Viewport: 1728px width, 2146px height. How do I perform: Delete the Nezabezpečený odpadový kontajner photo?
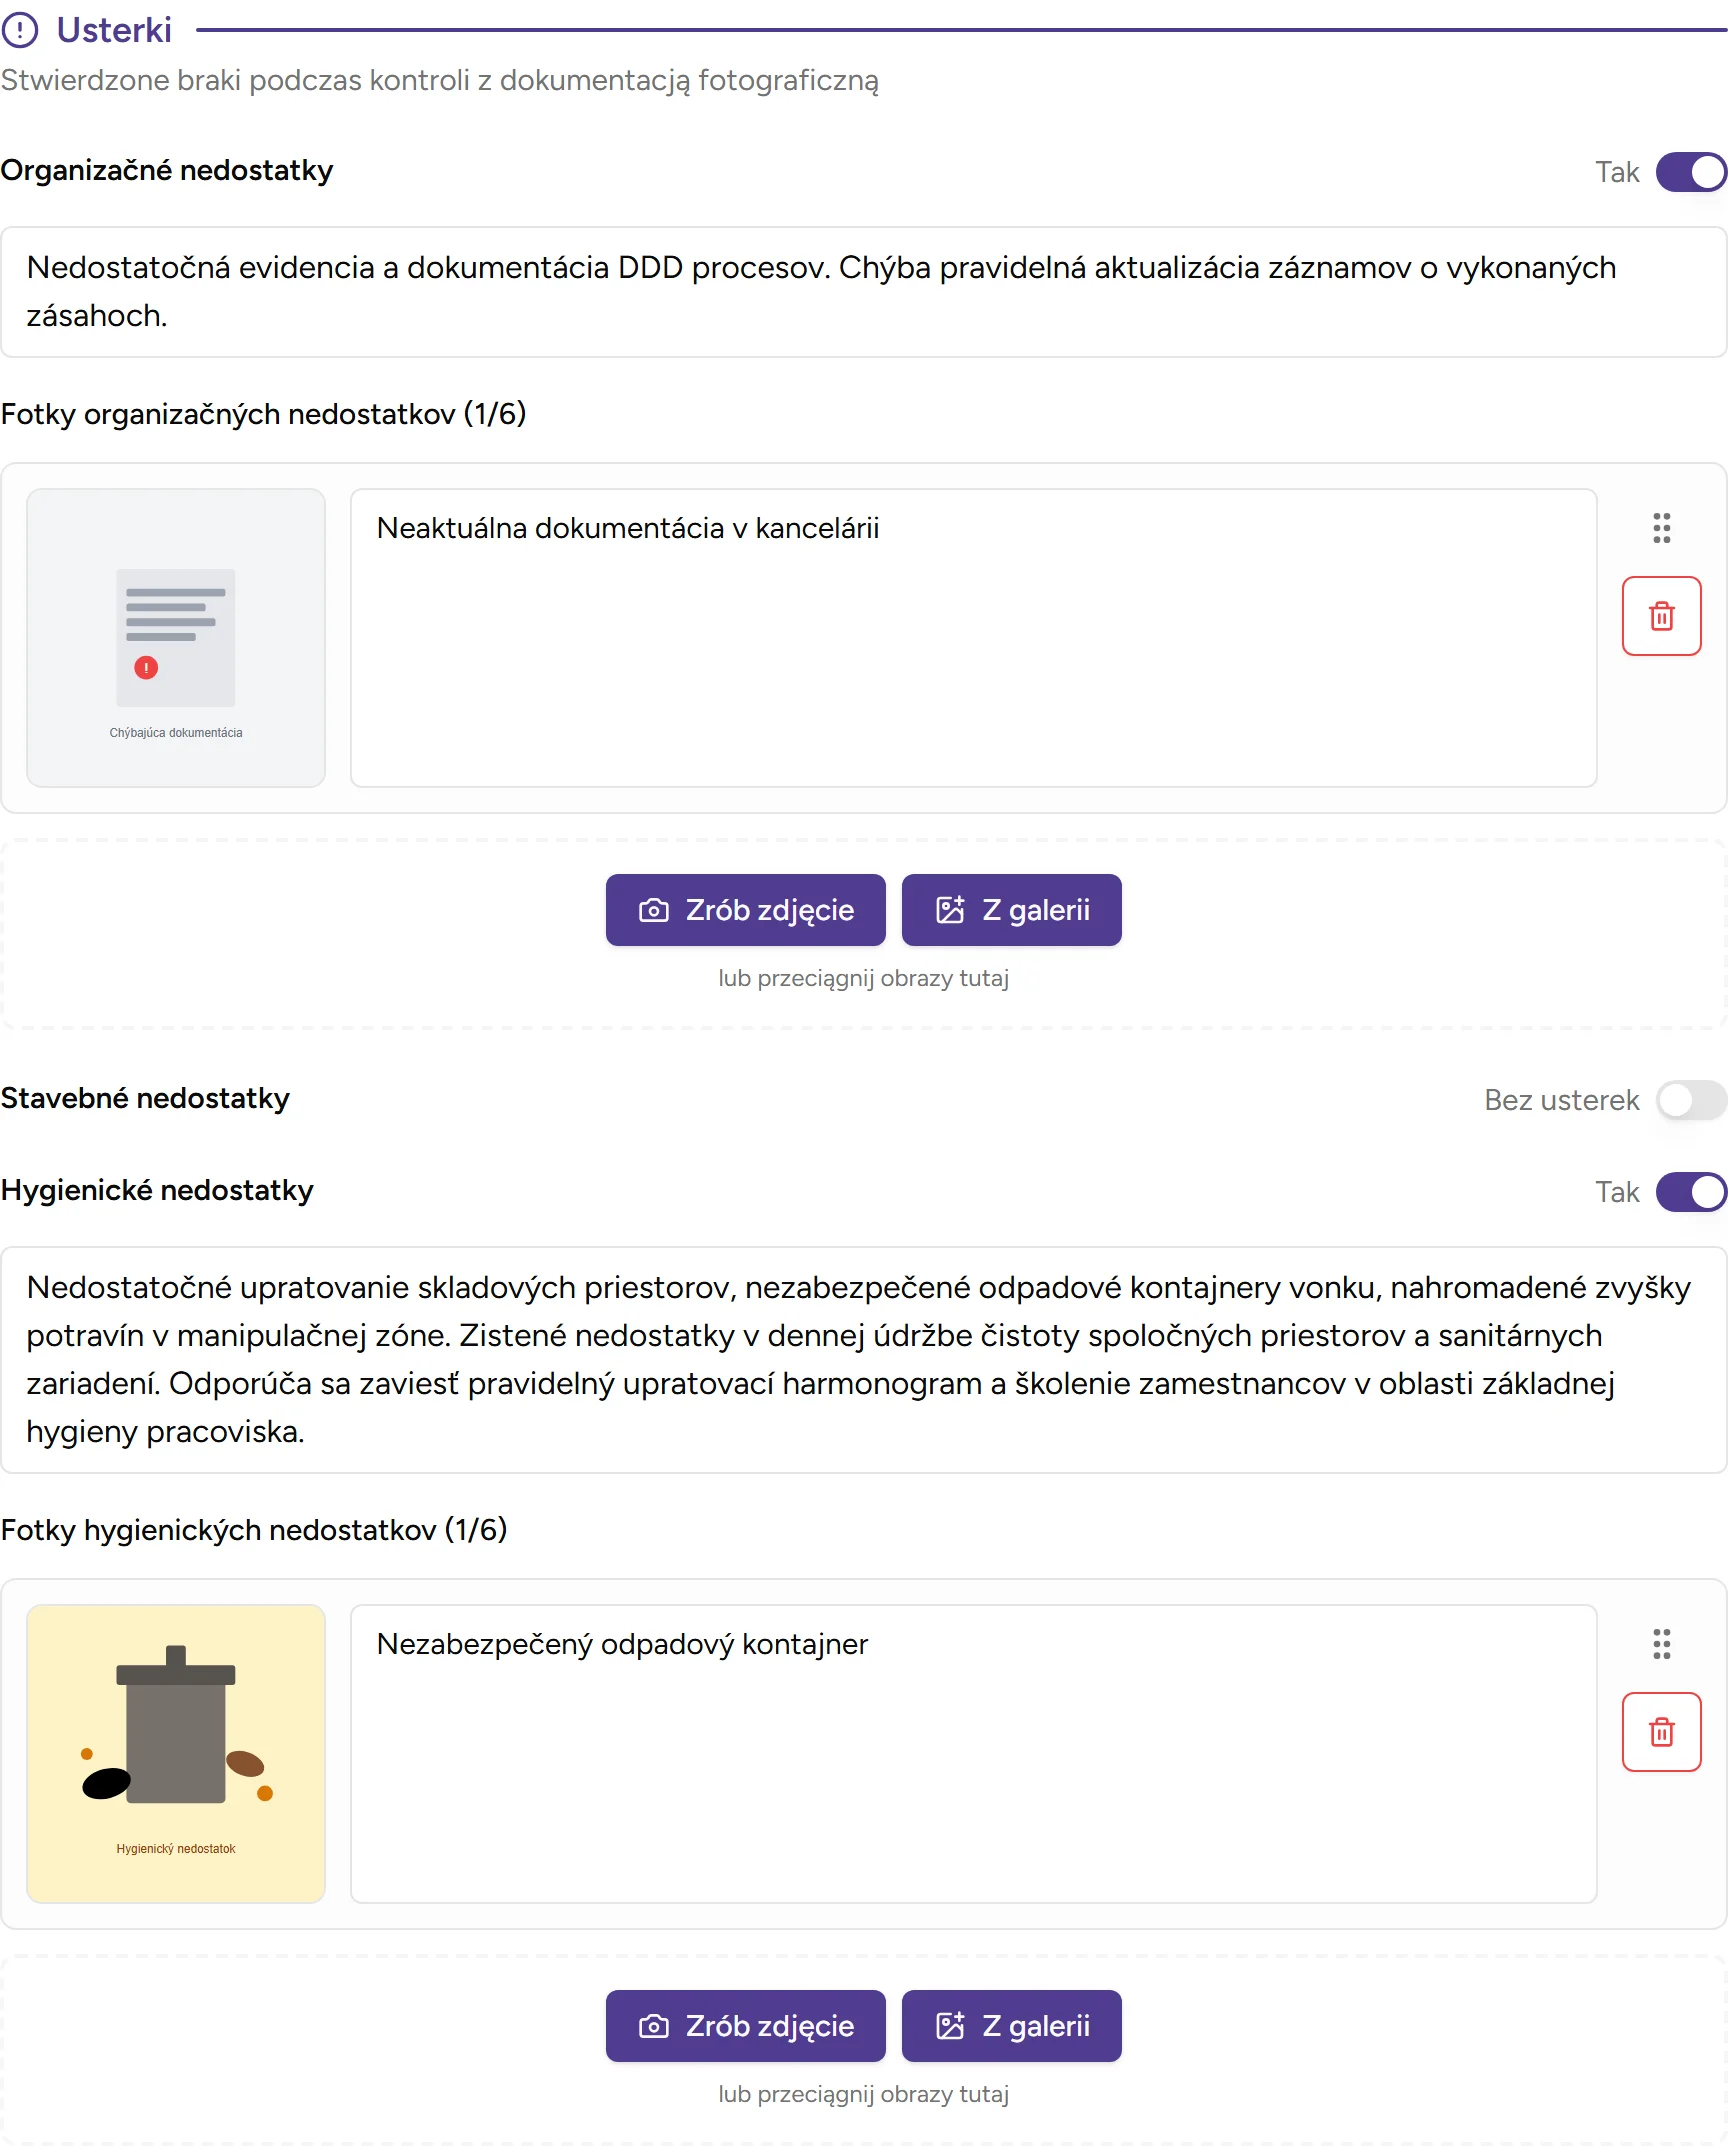(1661, 1732)
